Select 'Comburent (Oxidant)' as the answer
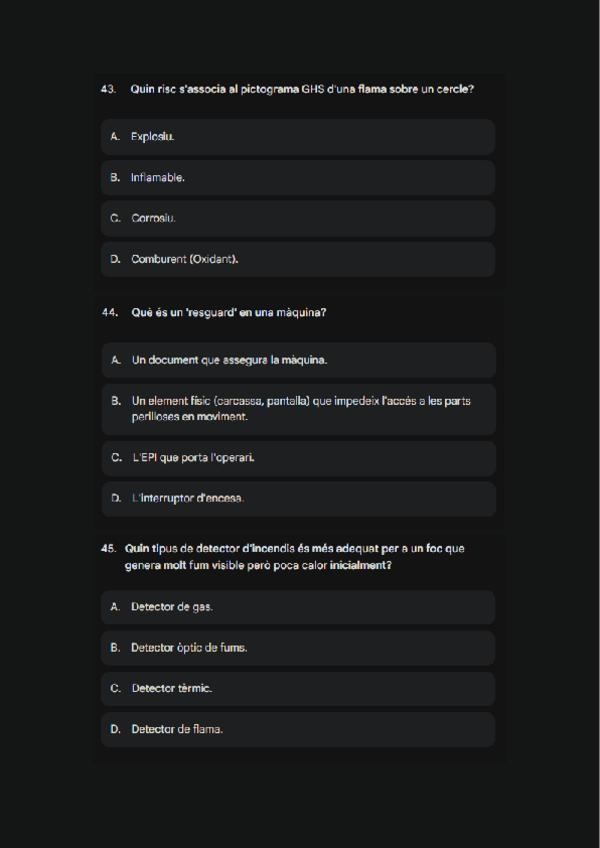600x848 pixels. (297, 259)
